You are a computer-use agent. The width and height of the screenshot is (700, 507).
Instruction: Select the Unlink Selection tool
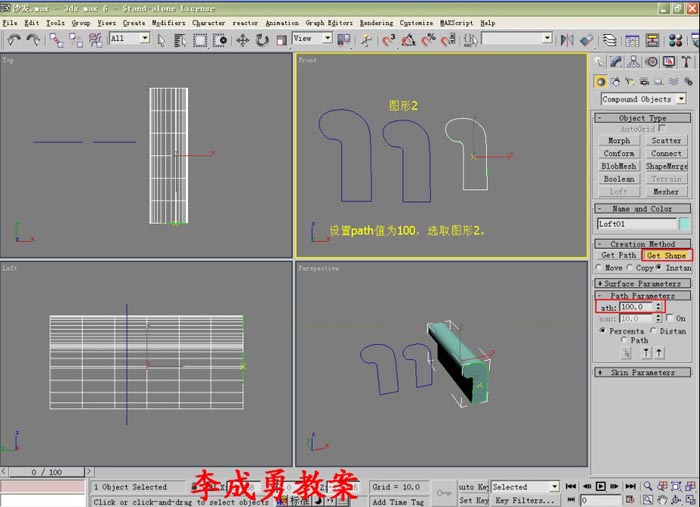[x=75, y=41]
